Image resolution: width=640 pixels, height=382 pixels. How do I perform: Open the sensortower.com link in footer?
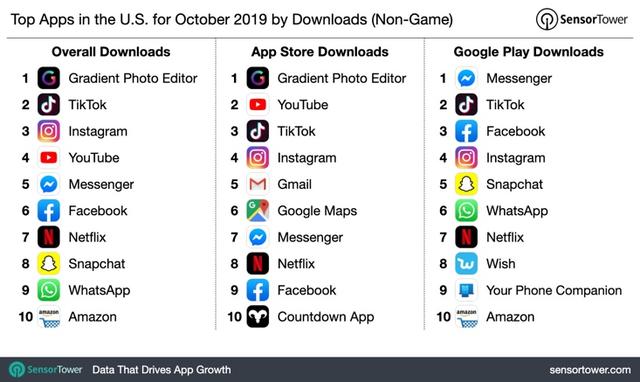point(590,370)
